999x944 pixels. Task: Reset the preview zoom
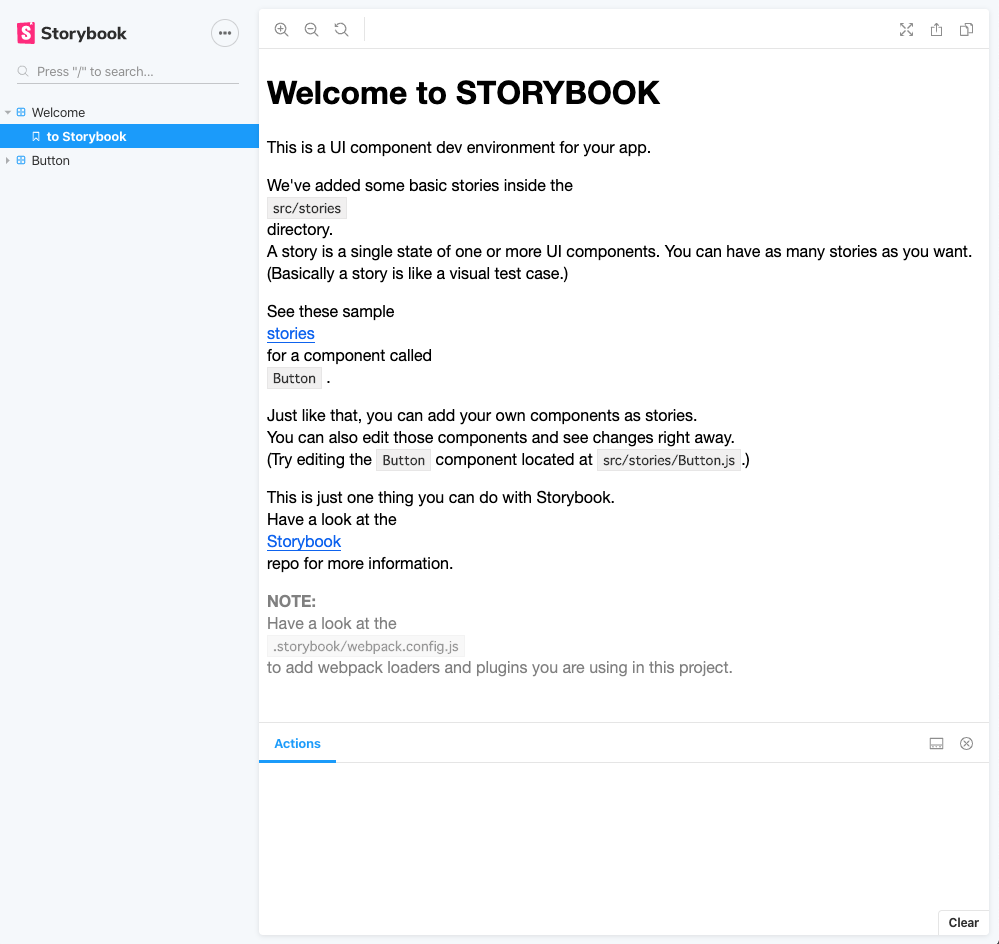click(x=341, y=29)
